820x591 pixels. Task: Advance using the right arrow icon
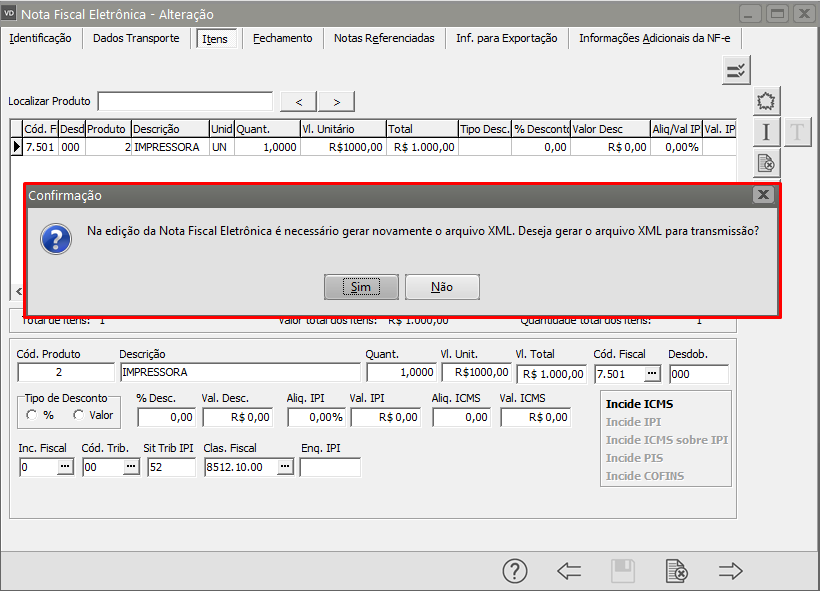click(731, 571)
